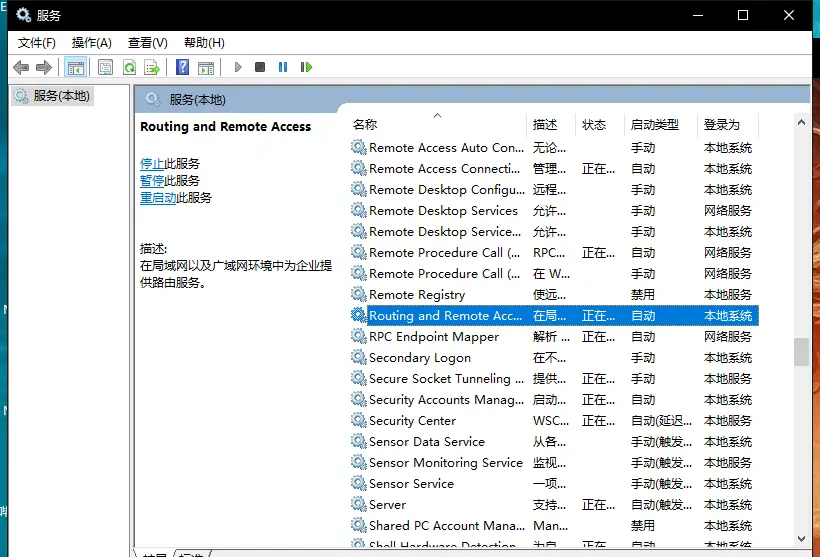Click gear icon of Sensor Service row
The image size is (820, 557).
358,483
